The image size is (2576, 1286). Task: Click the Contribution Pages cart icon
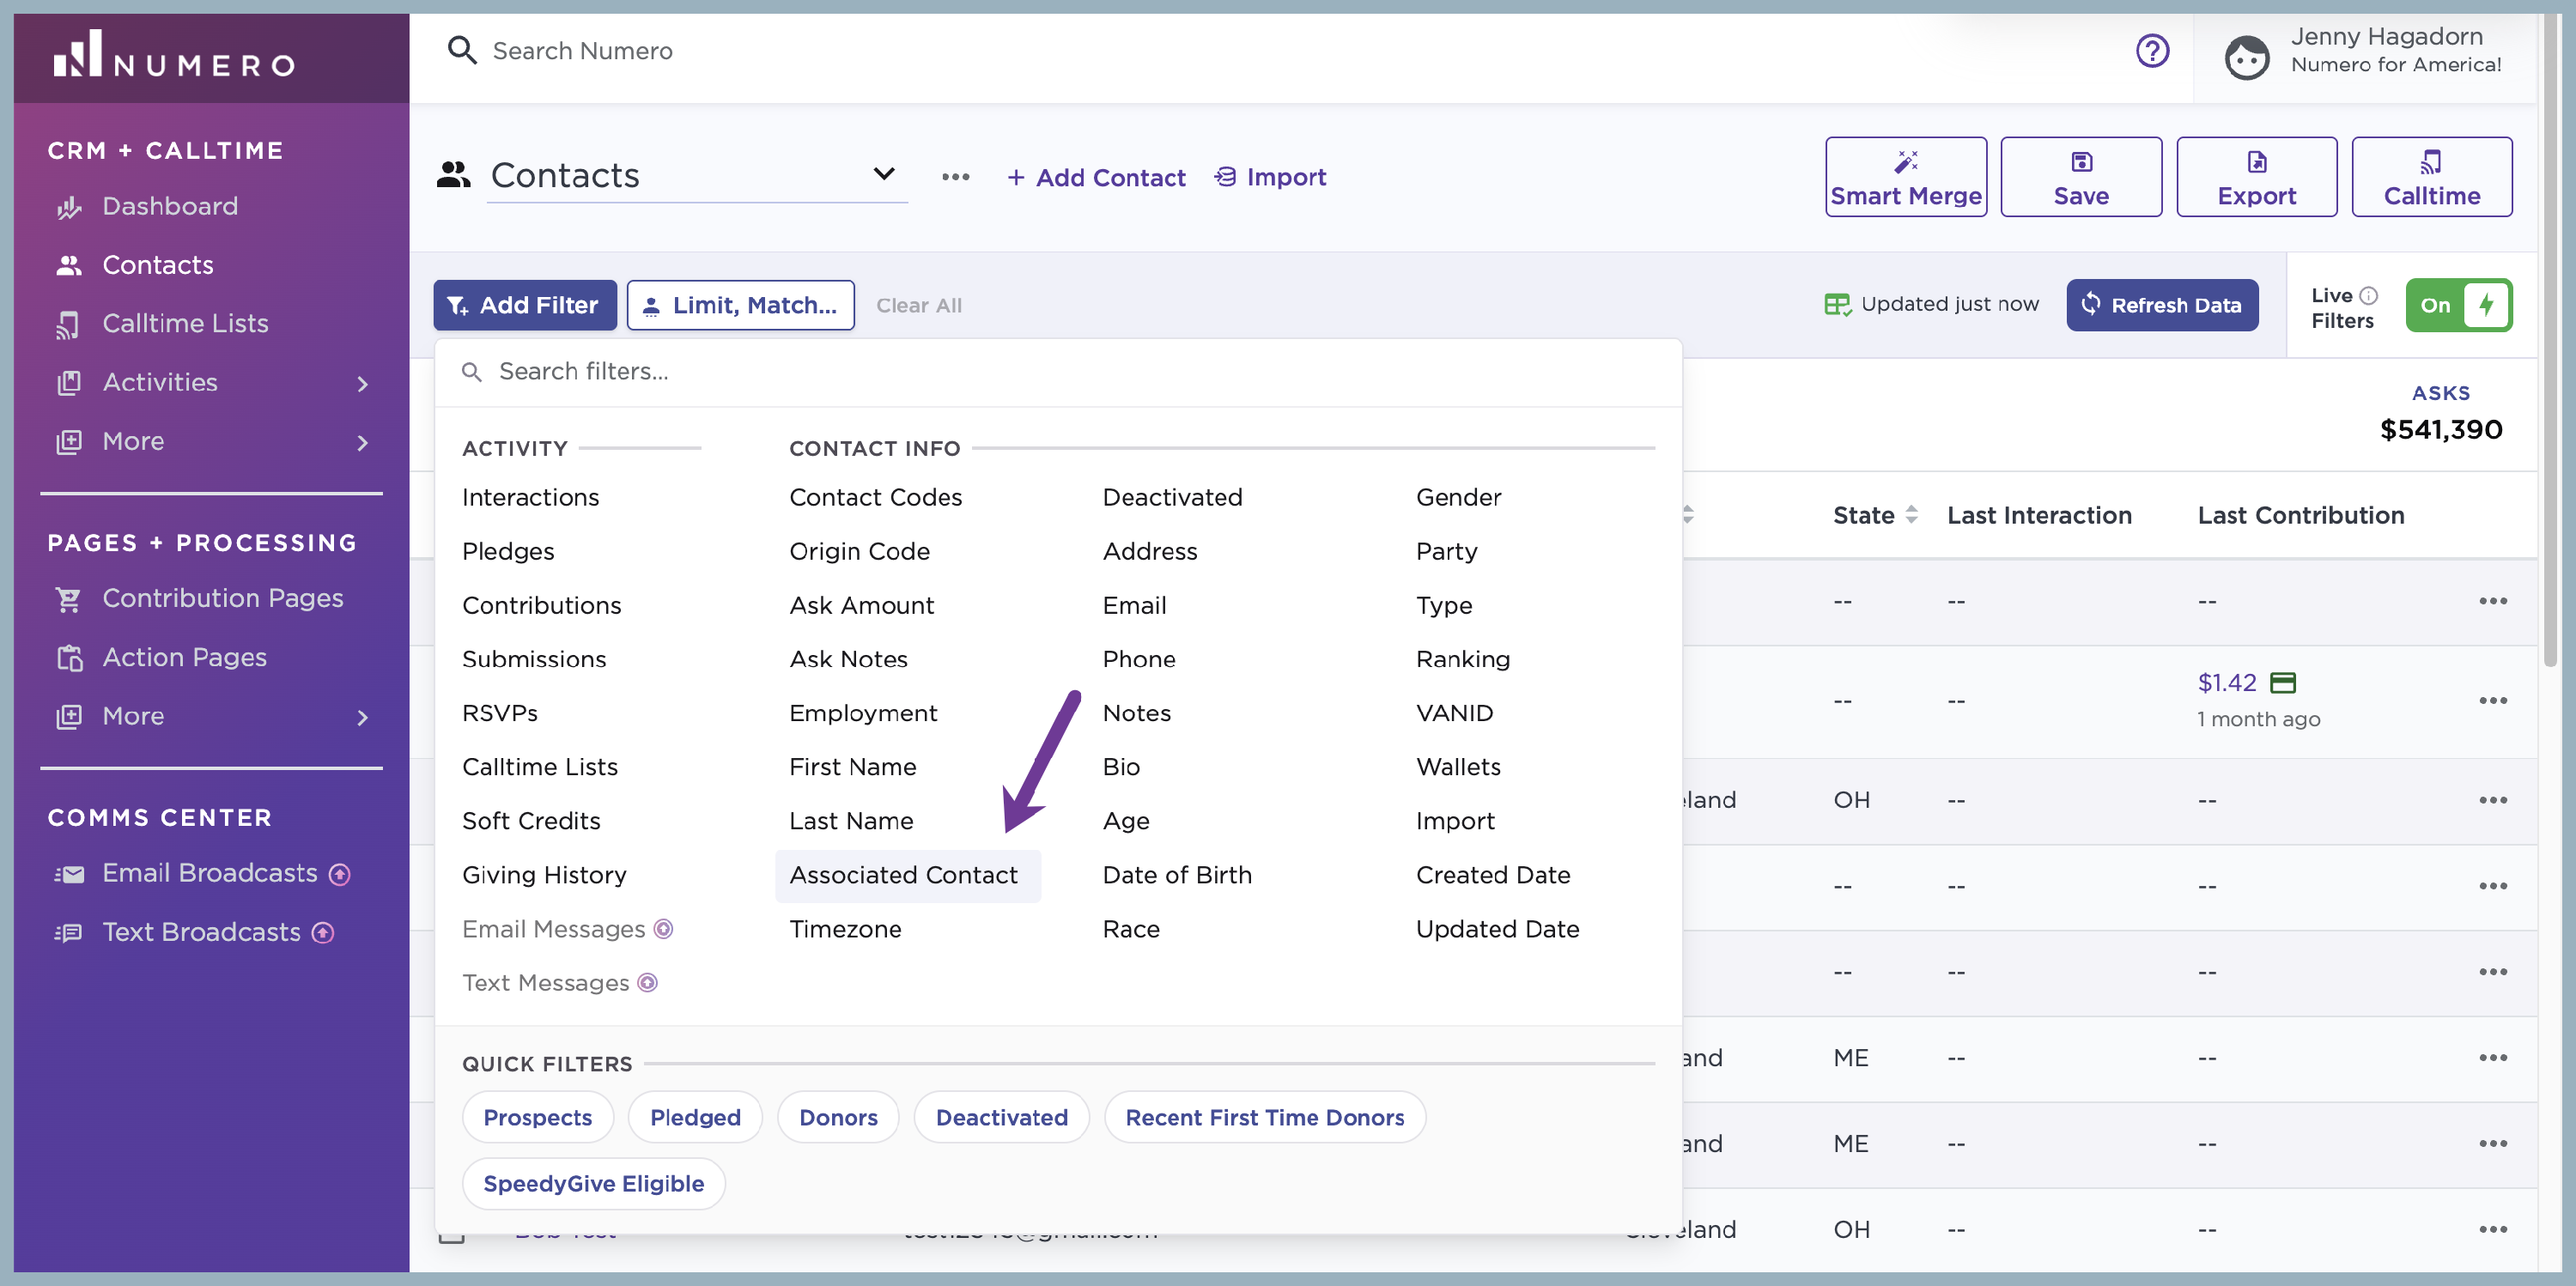(69, 599)
